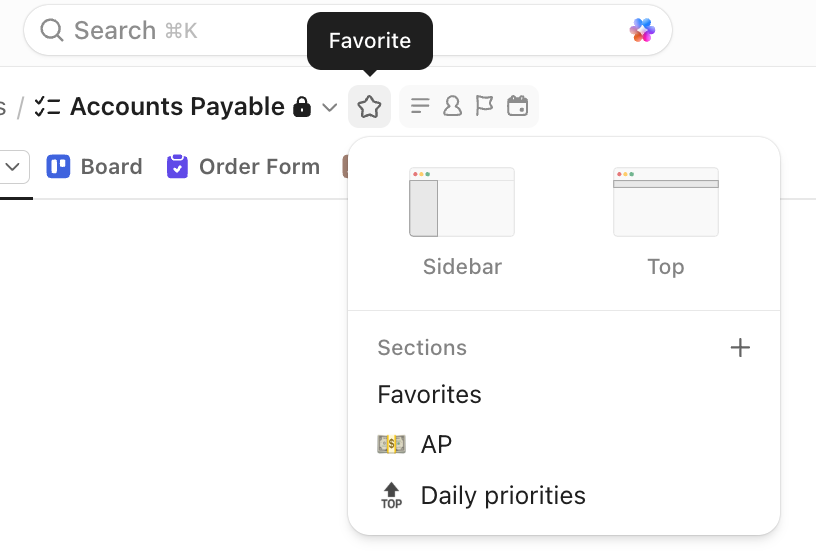This screenshot has height=554, width=816.
Task: Open the description lines icon
Action: click(x=421, y=106)
